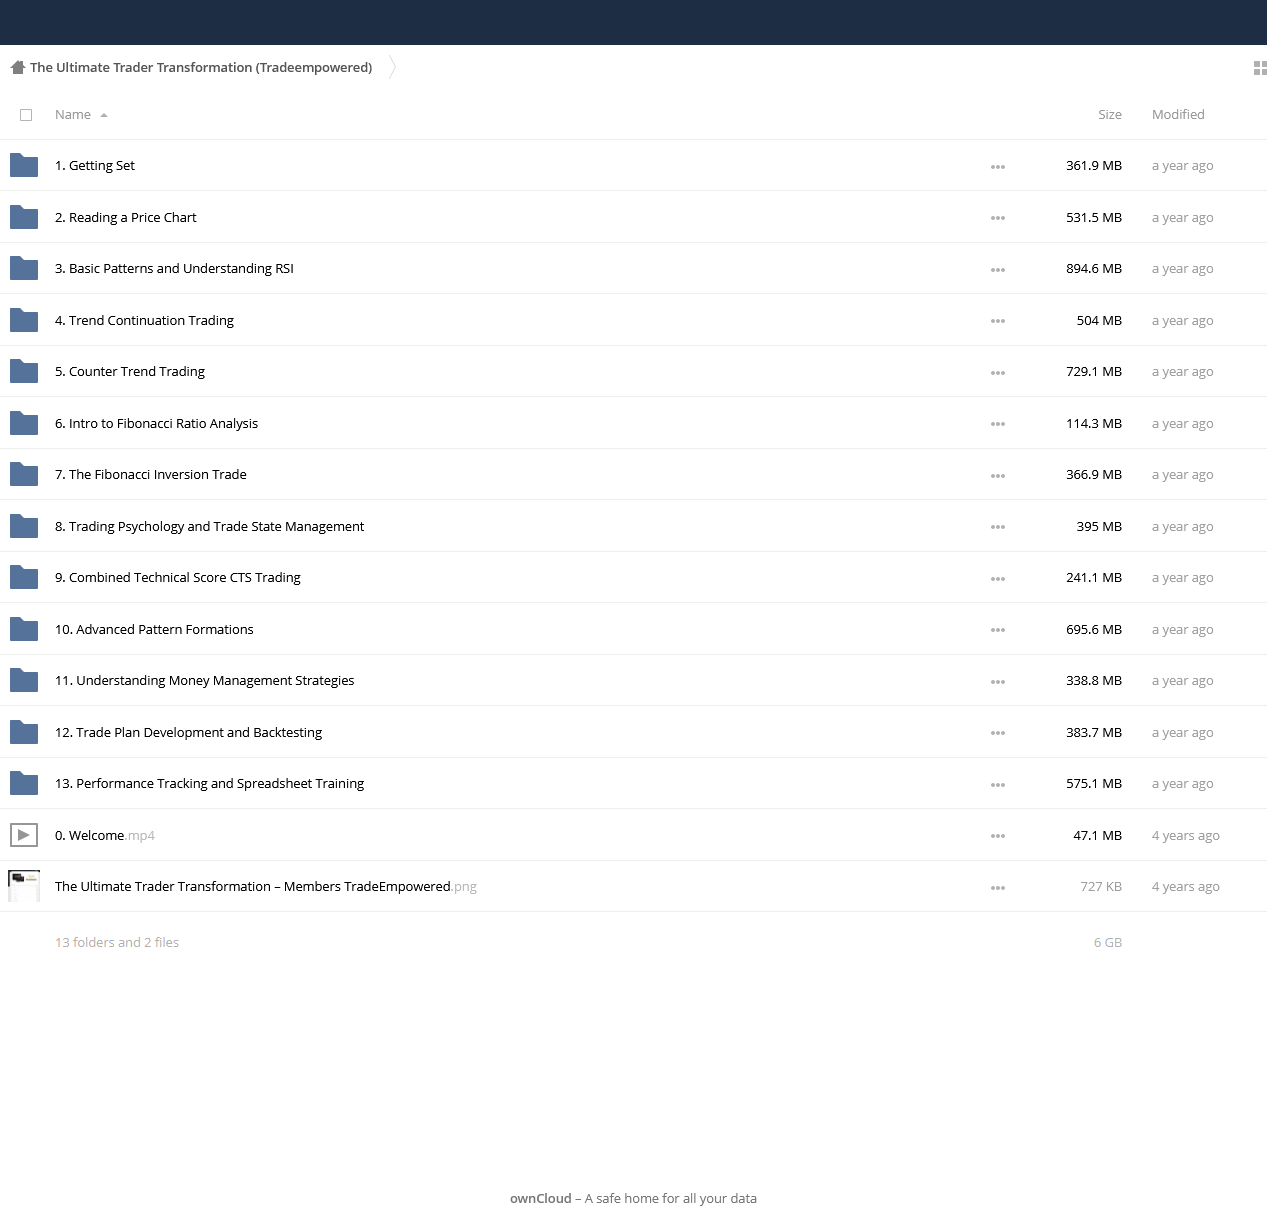Click The Ultimate Trader Transformation breadcrumb
The width and height of the screenshot is (1267, 1229).
[x=201, y=67]
